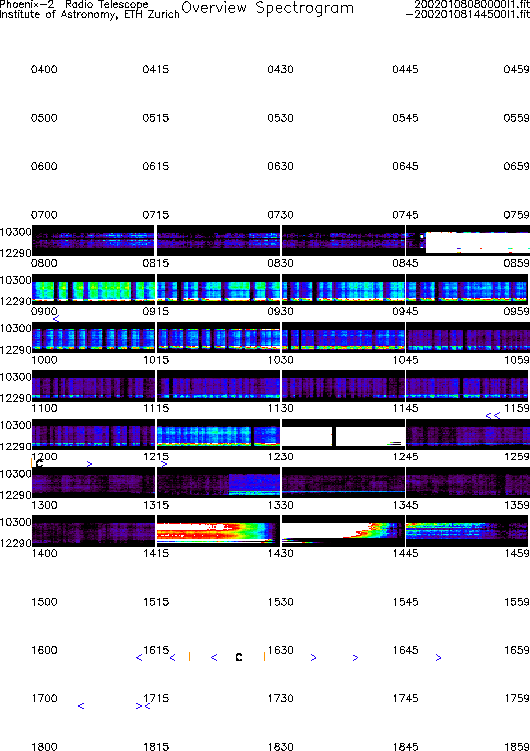Click the blue < marker below the 0900 label
The height and width of the screenshot is (751, 530).
(56, 319)
